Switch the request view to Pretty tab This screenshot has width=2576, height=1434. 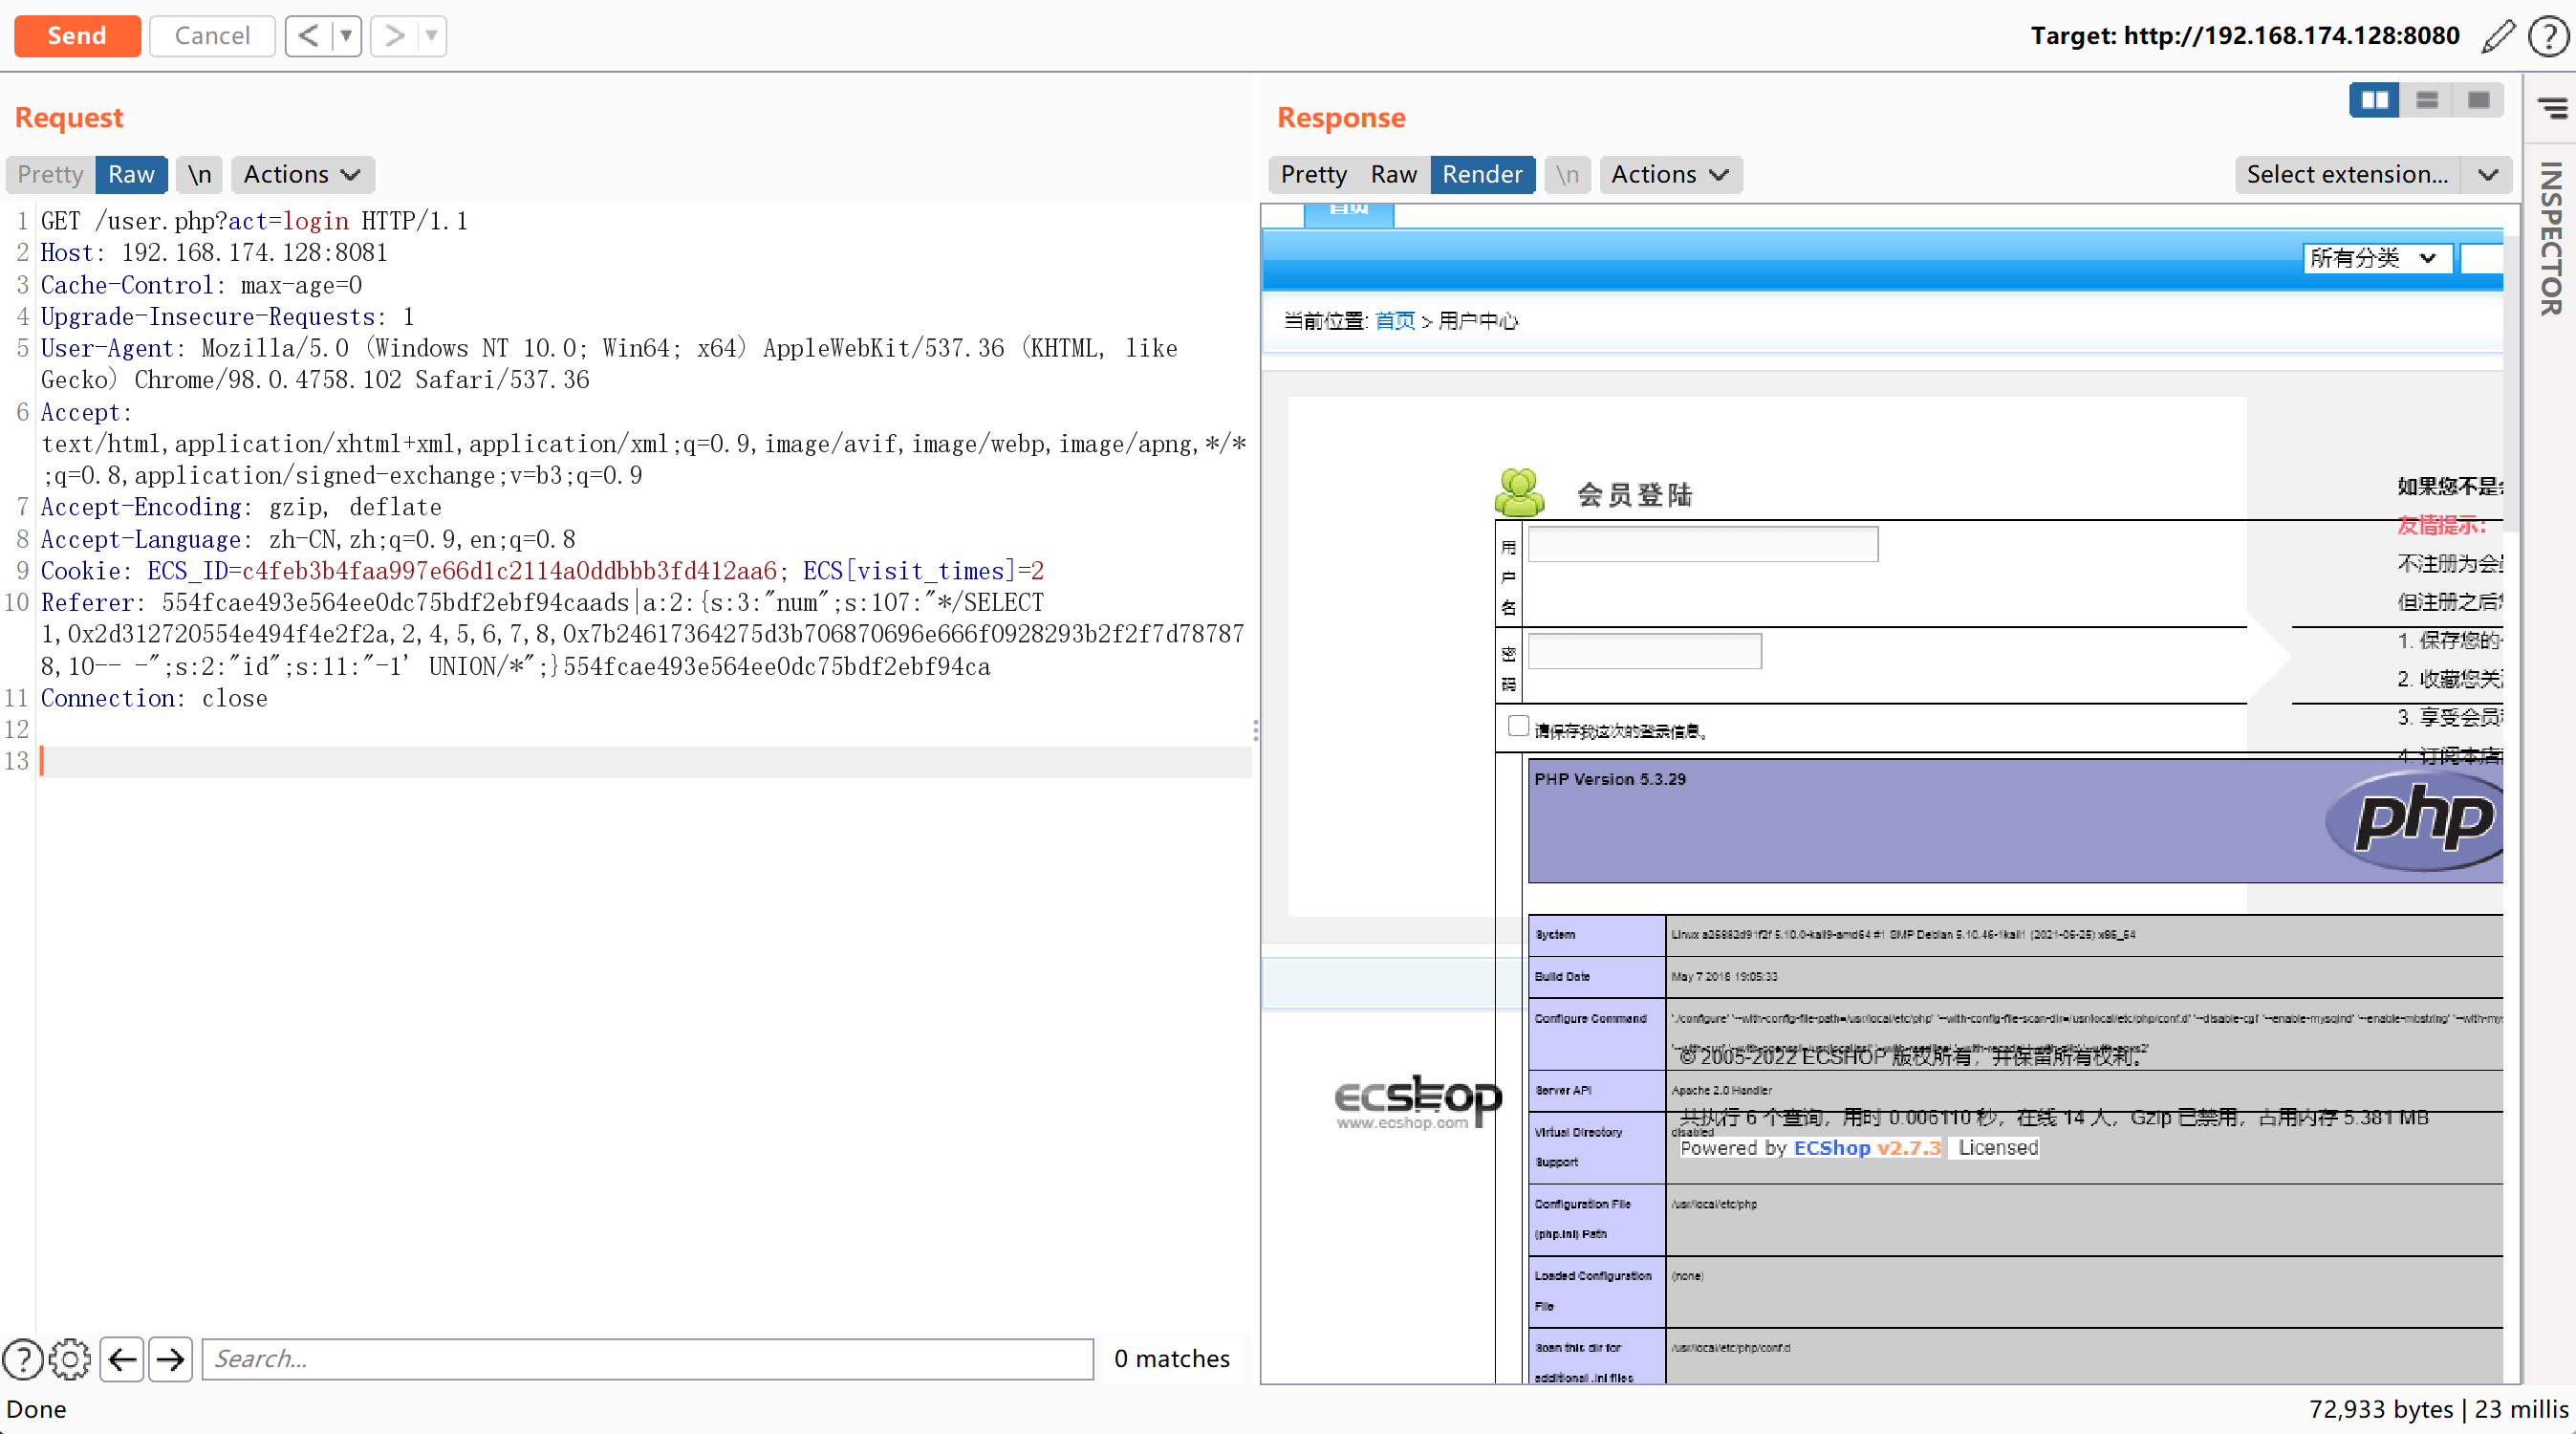(50, 174)
